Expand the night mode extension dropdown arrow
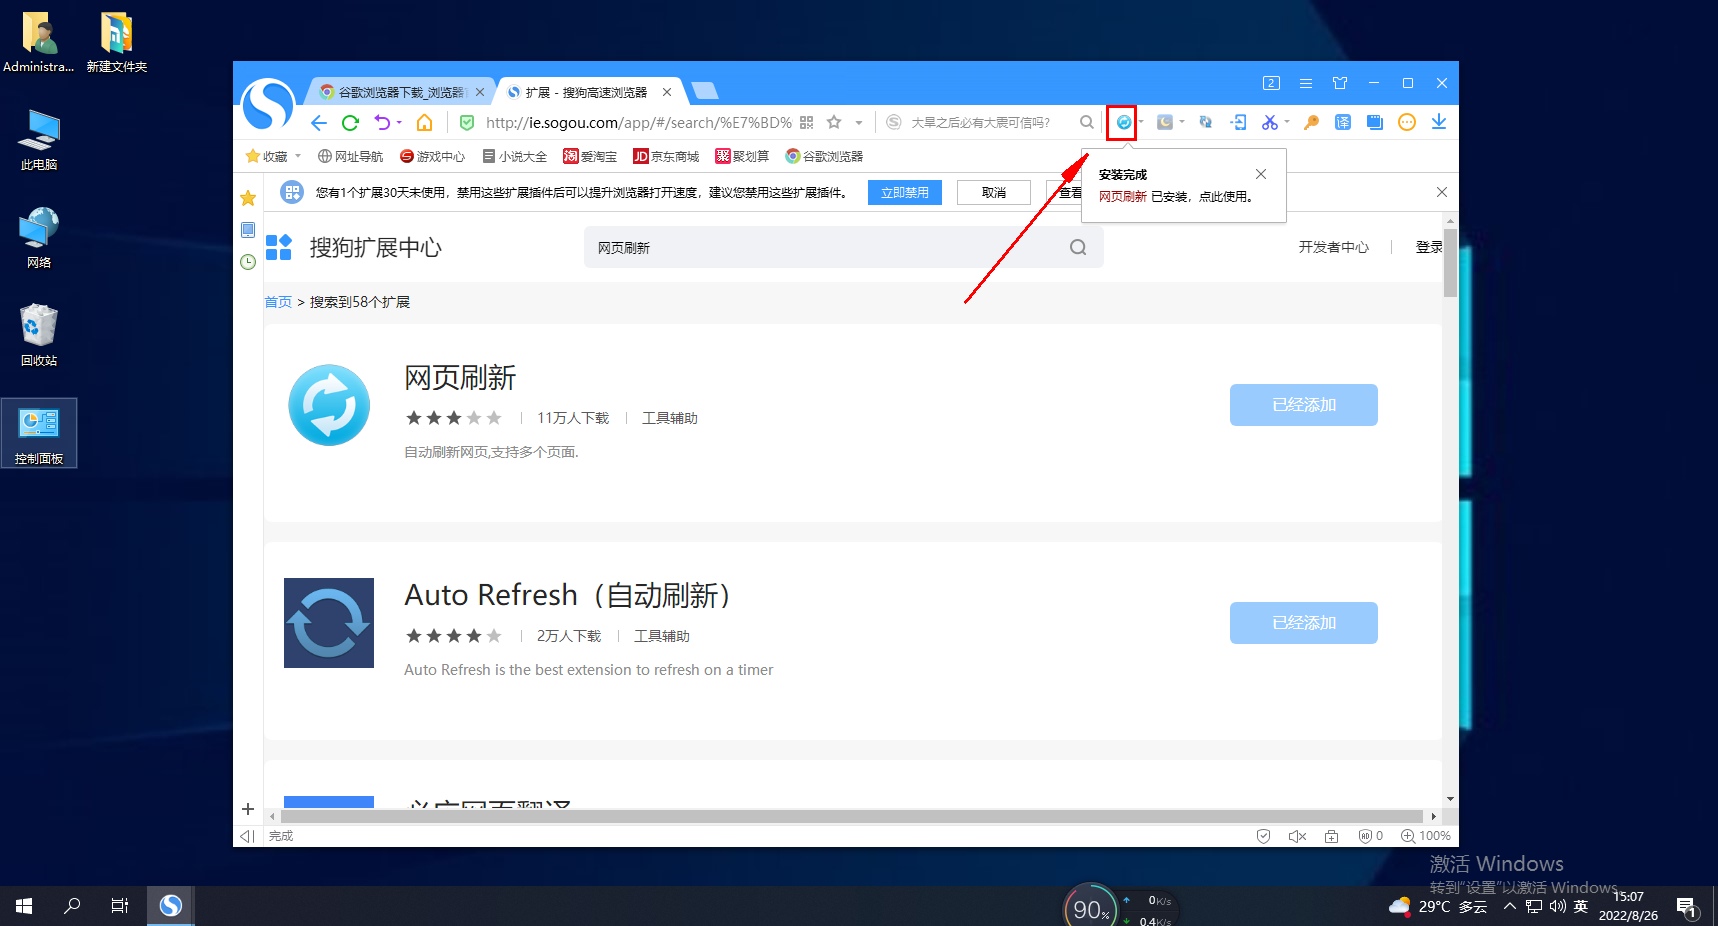Viewport: 1718px width, 926px height. click(x=1182, y=122)
